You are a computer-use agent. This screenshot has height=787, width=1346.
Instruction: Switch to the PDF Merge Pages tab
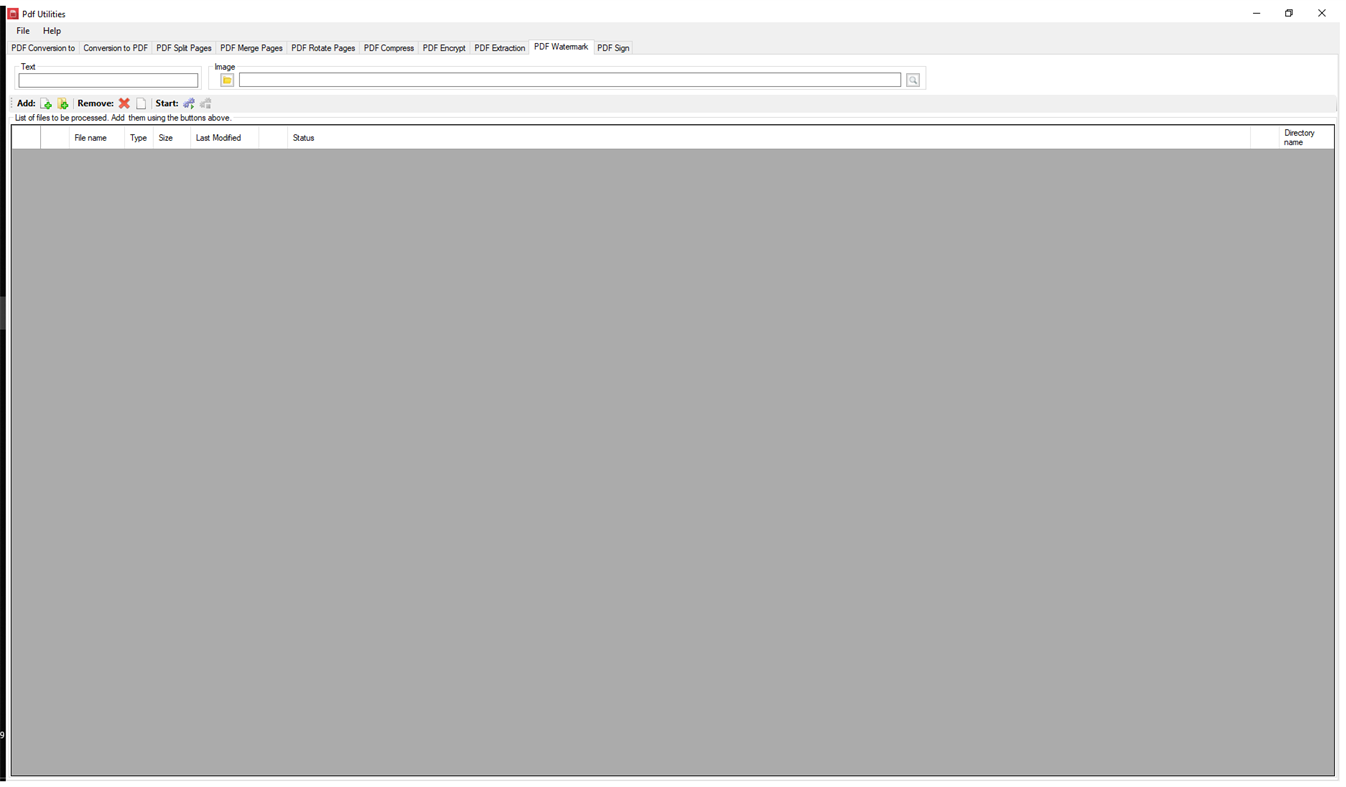(251, 47)
